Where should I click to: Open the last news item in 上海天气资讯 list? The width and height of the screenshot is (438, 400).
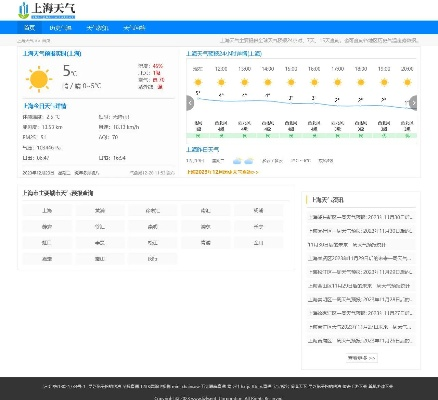(x=360, y=341)
